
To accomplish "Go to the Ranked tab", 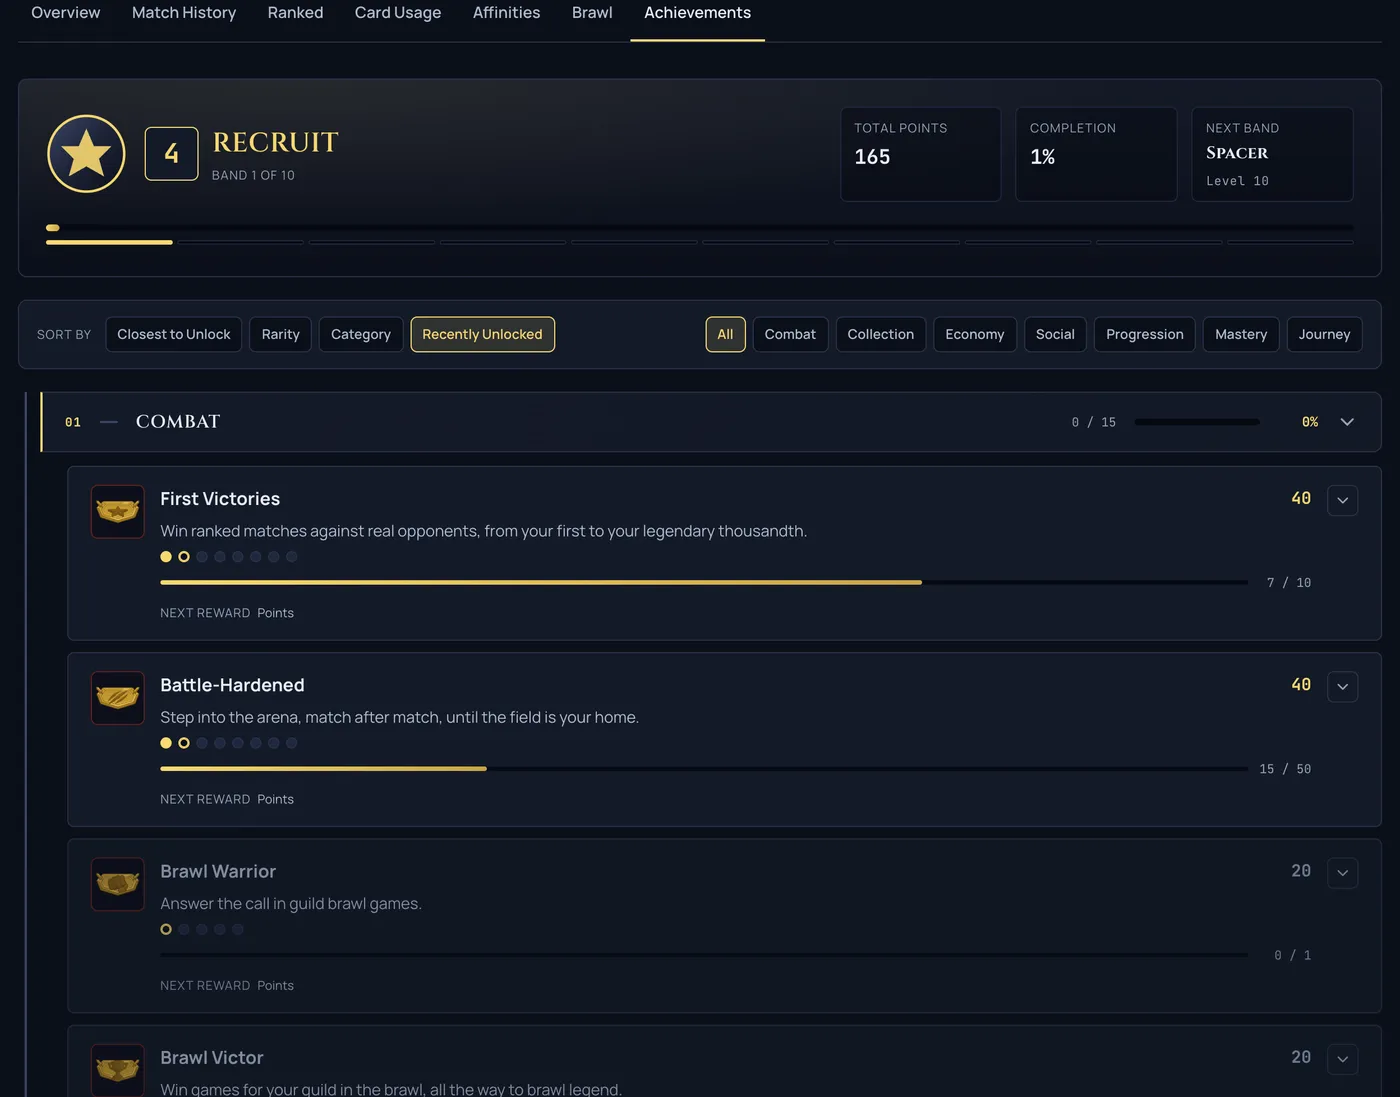I will (x=295, y=13).
